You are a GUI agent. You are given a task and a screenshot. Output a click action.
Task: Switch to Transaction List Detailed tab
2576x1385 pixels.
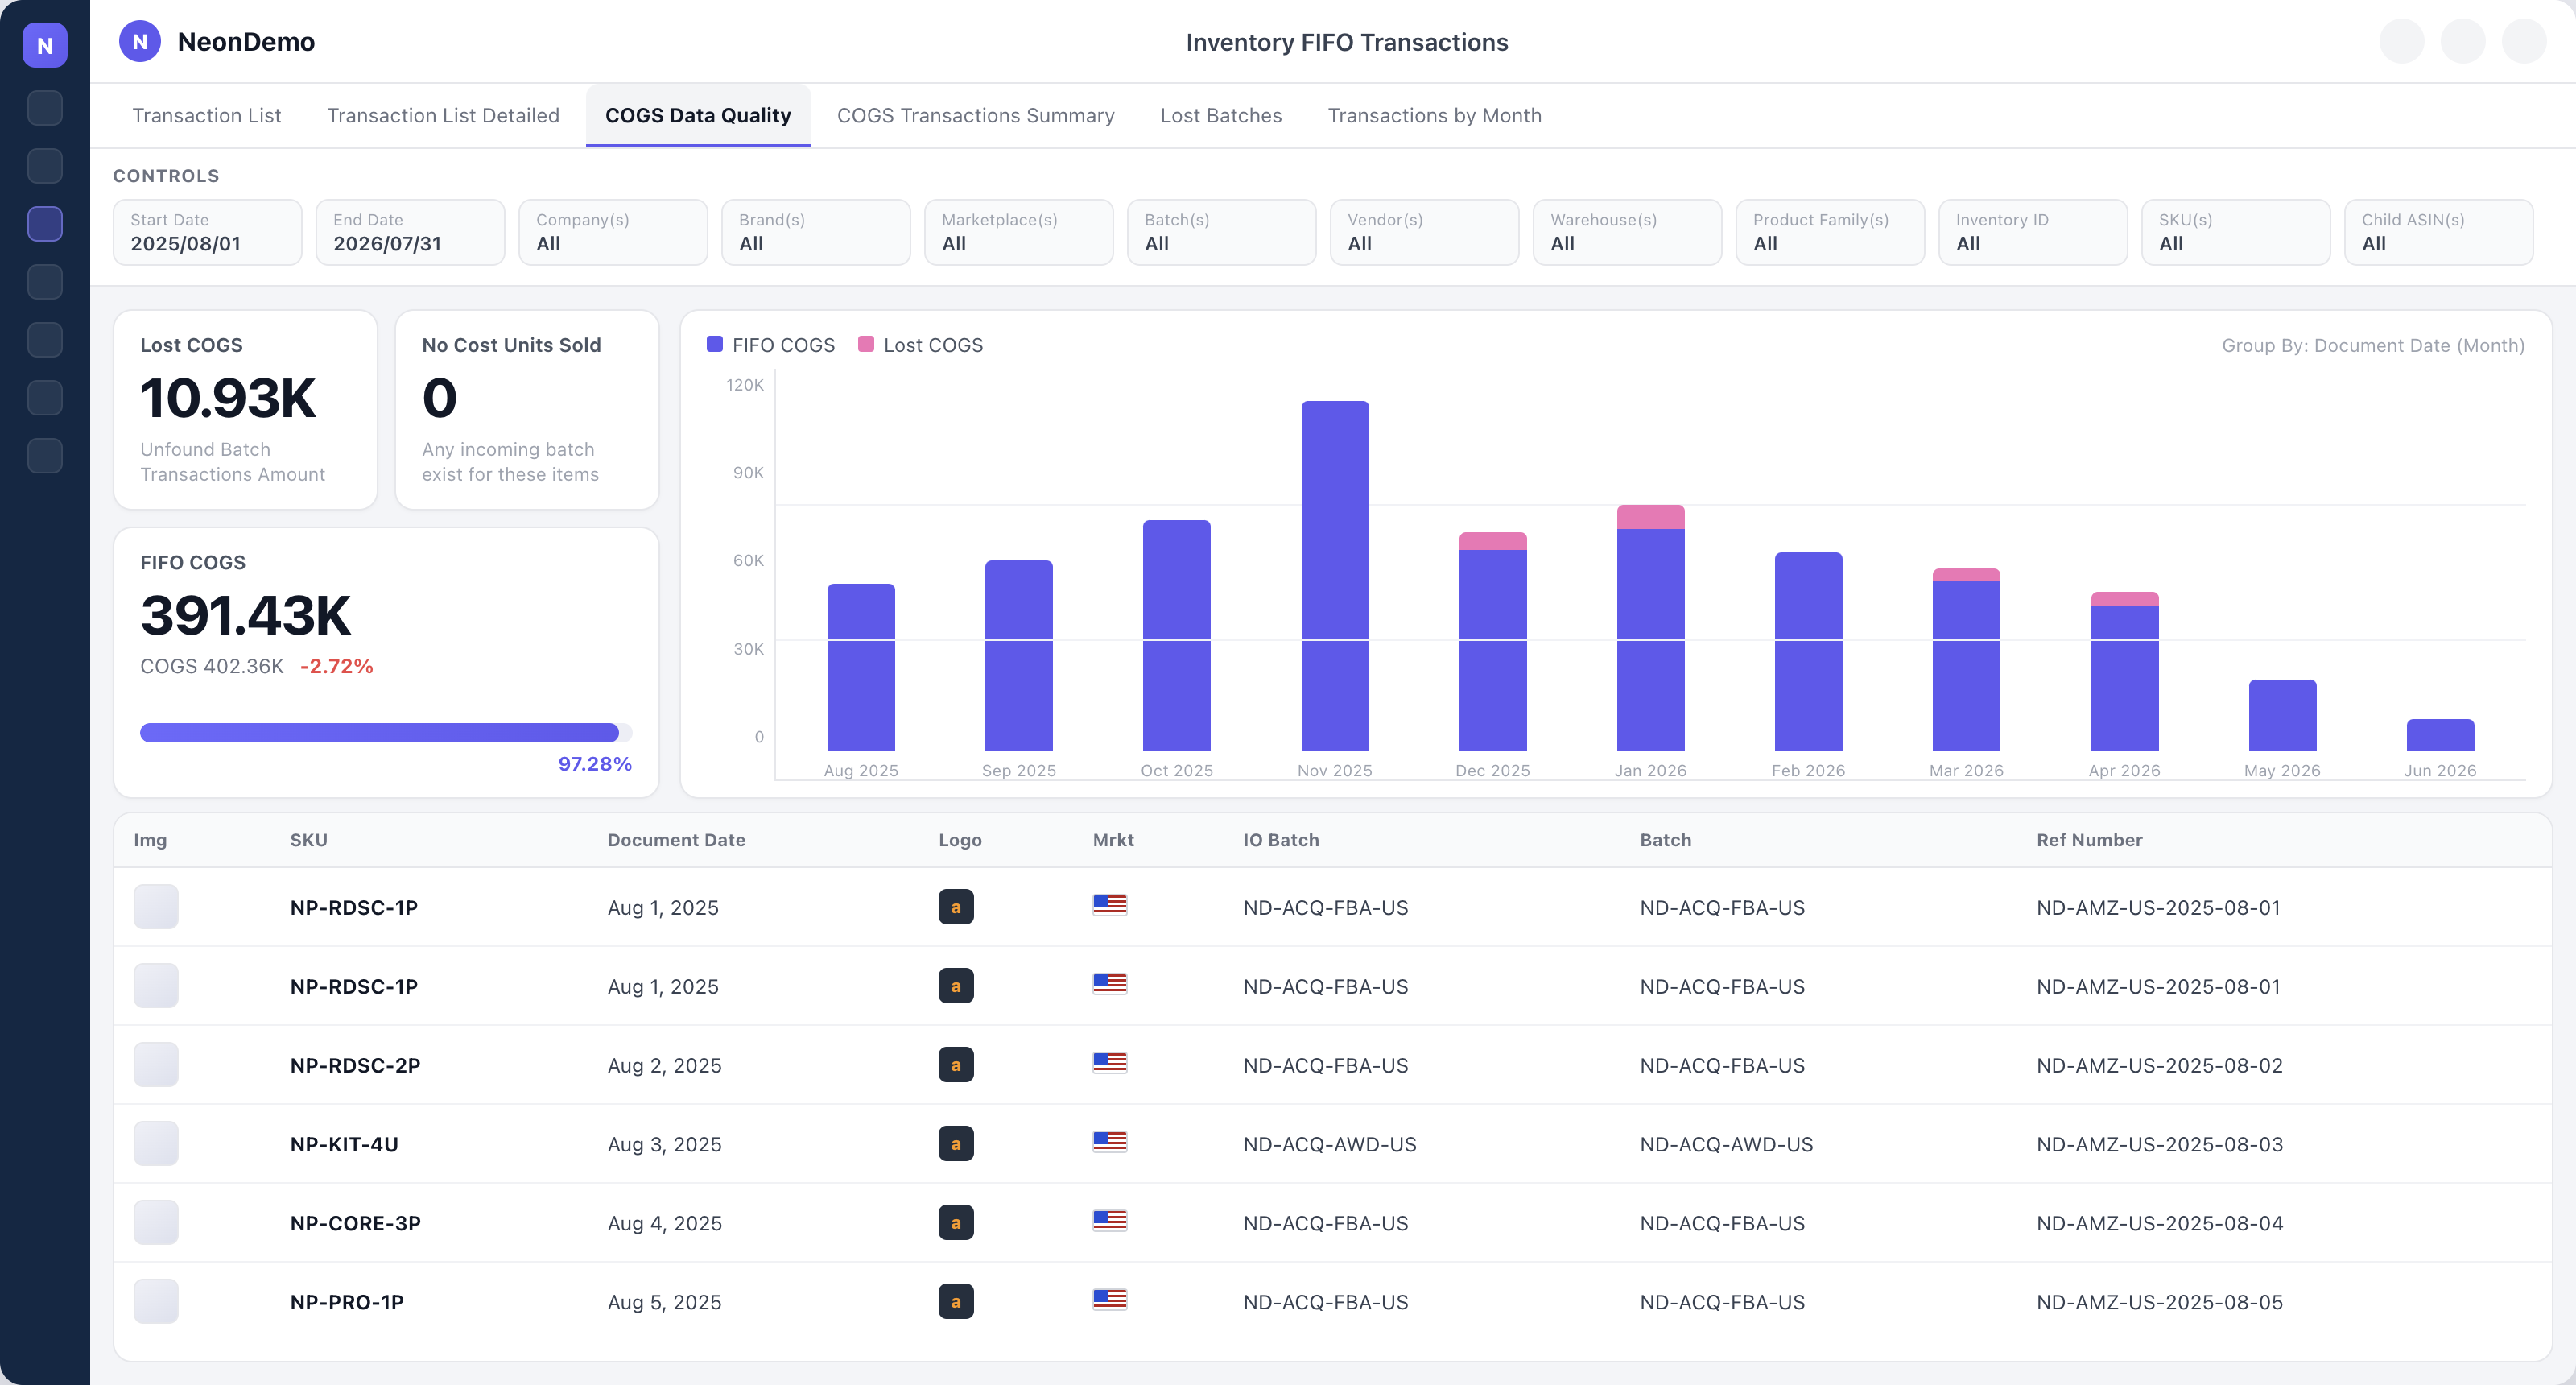click(x=443, y=116)
